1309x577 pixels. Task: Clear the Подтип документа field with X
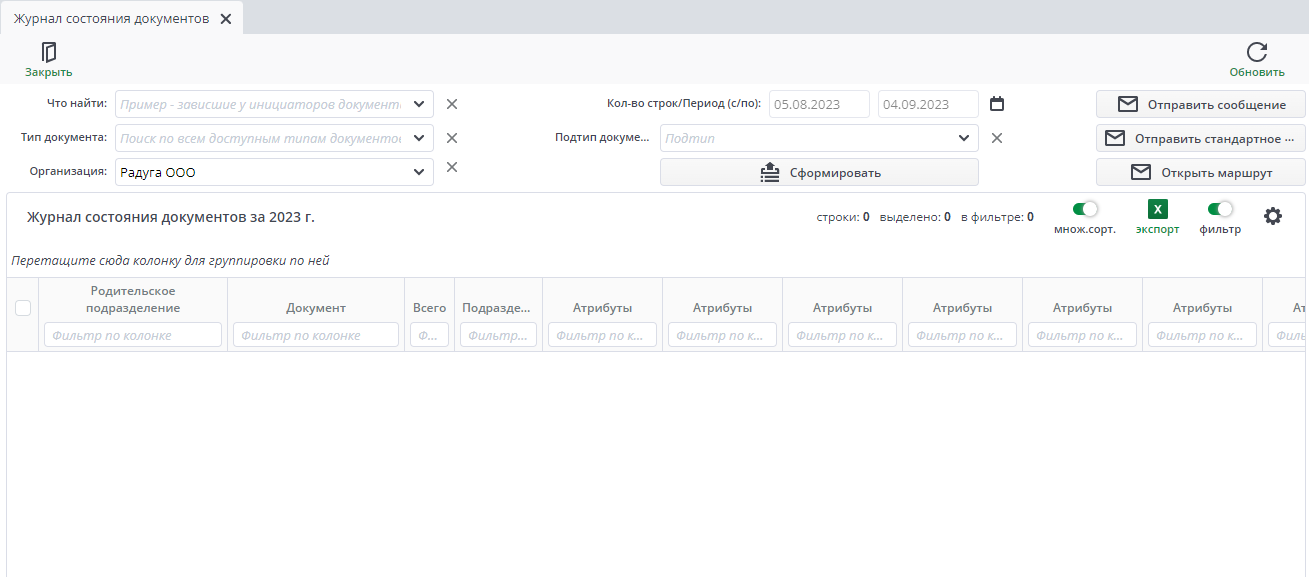[x=996, y=138]
